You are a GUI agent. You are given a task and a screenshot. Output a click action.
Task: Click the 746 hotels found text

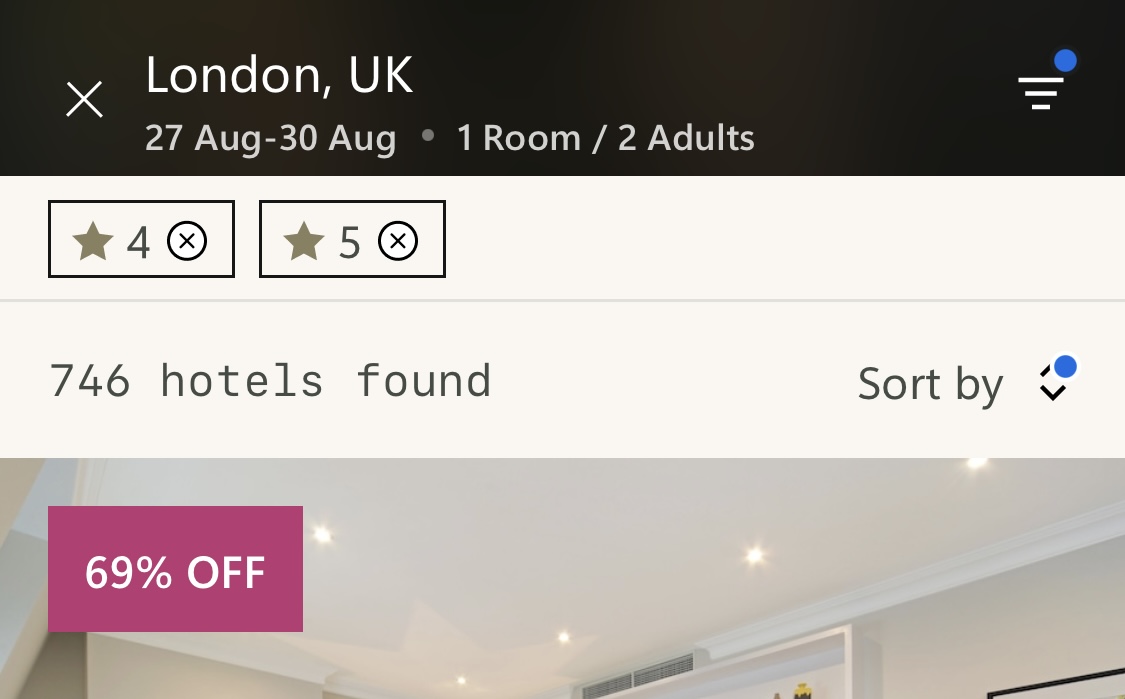270,381
